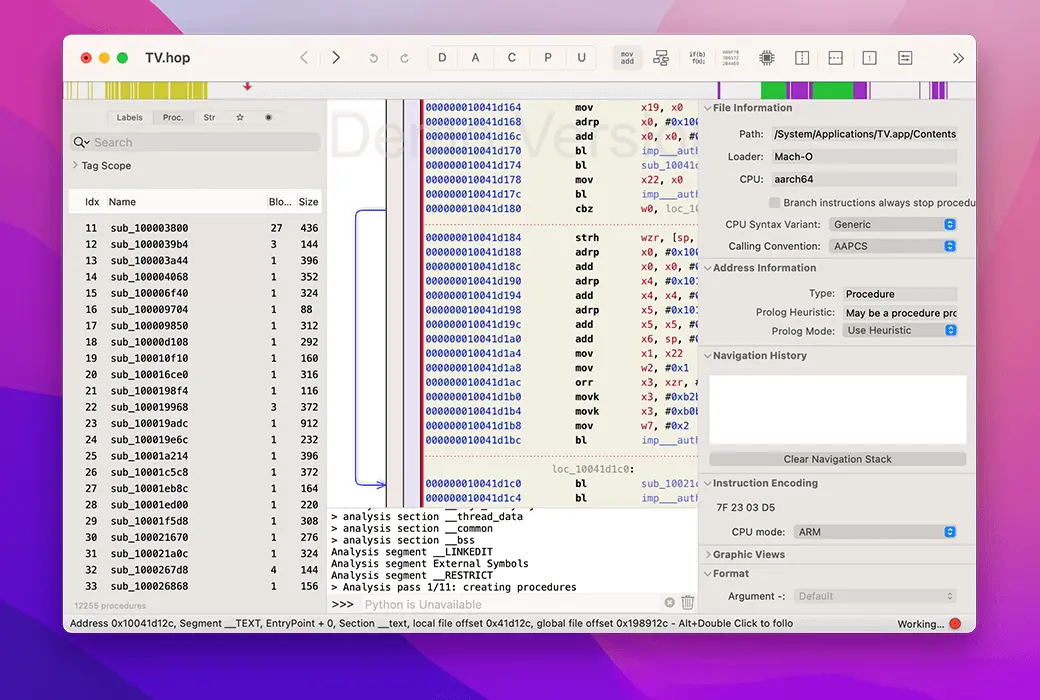The height and width of the screenshot is (700, 1040).
Task: Open the CPU Syntax Variant dropdown
Action: pyautogui.click(x=893, y=224)
